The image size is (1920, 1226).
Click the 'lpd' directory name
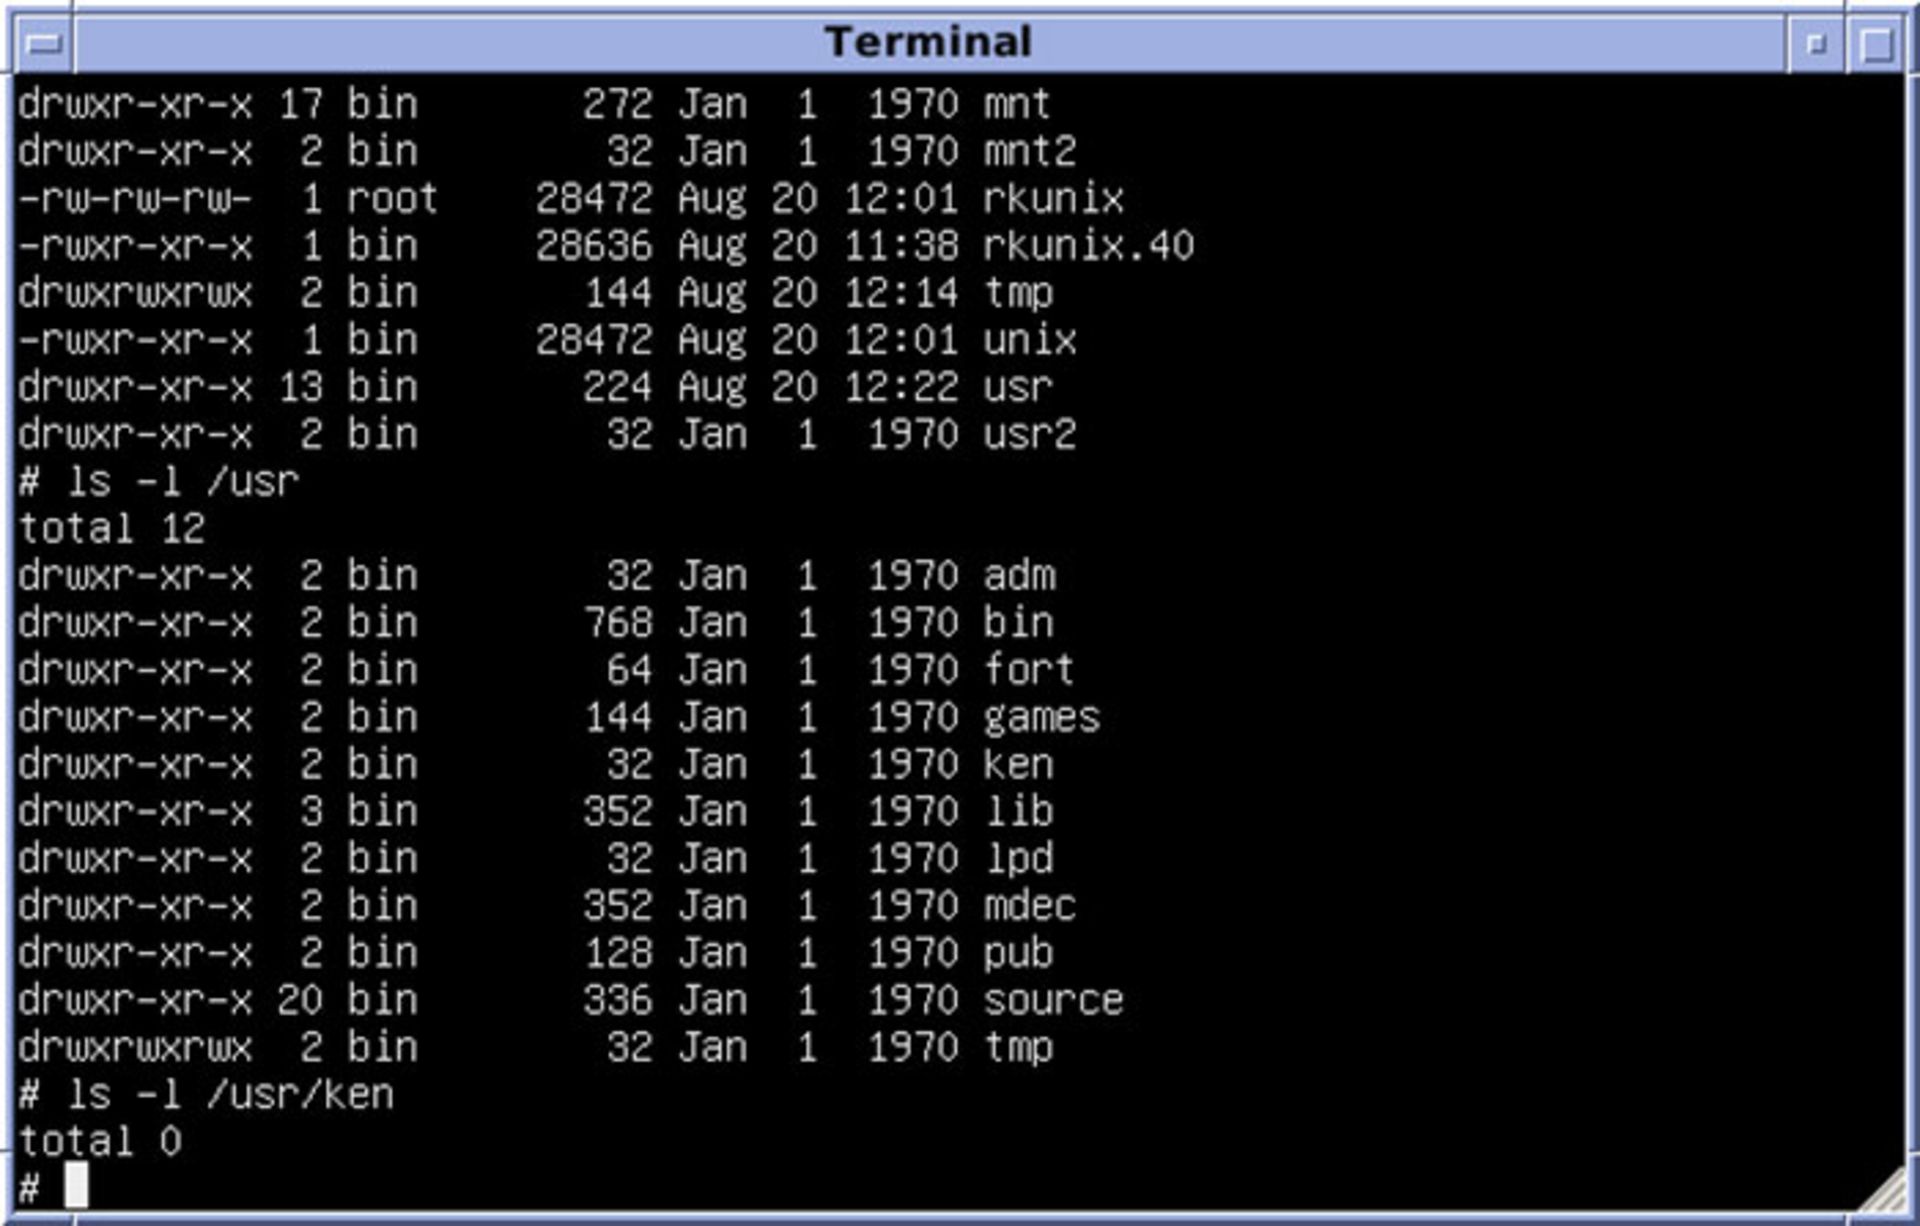(1018, 859)
